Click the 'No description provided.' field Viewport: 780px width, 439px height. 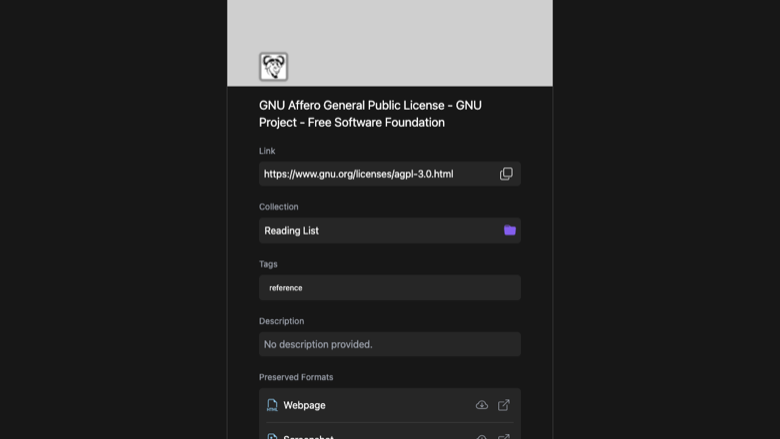(390, 344)
